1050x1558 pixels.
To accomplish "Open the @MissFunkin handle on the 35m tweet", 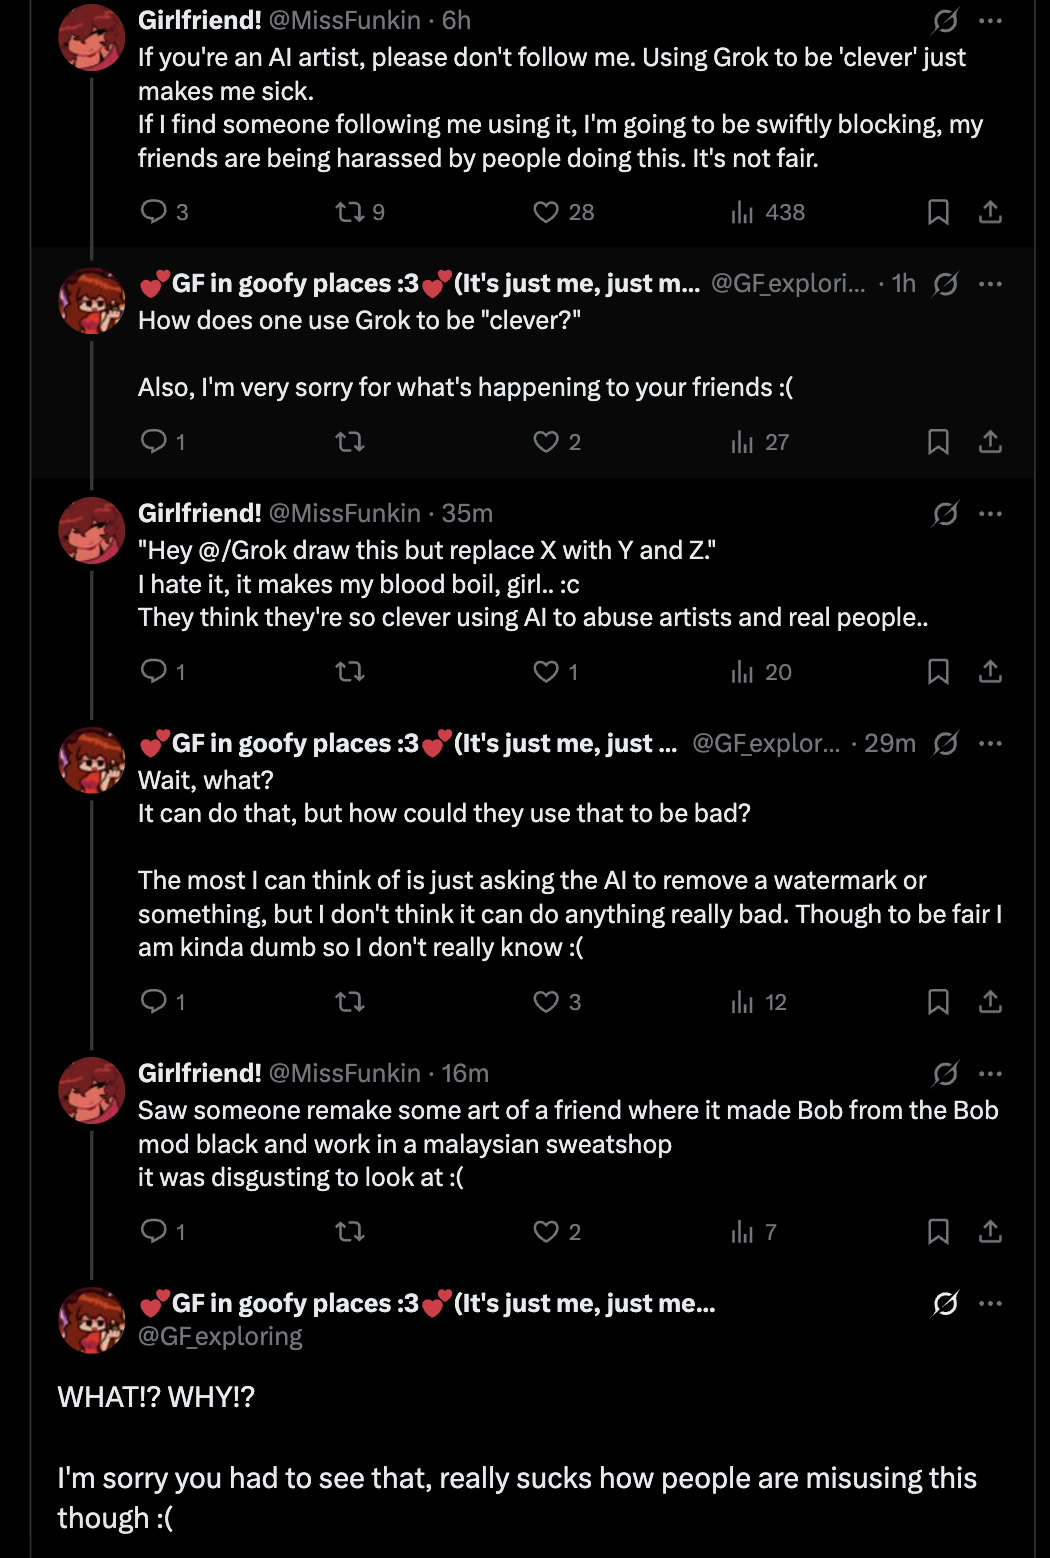I will 345,513.
